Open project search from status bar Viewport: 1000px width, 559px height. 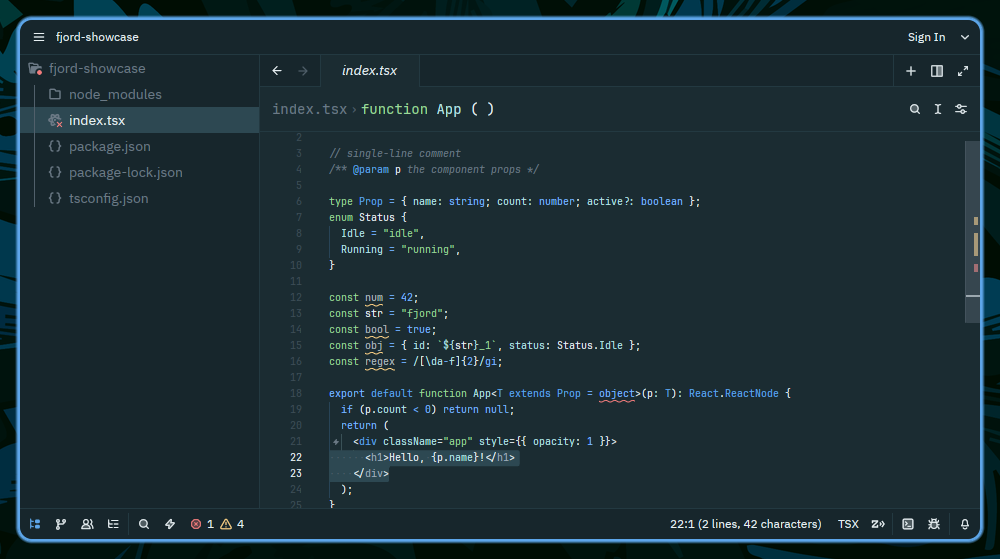144,524
